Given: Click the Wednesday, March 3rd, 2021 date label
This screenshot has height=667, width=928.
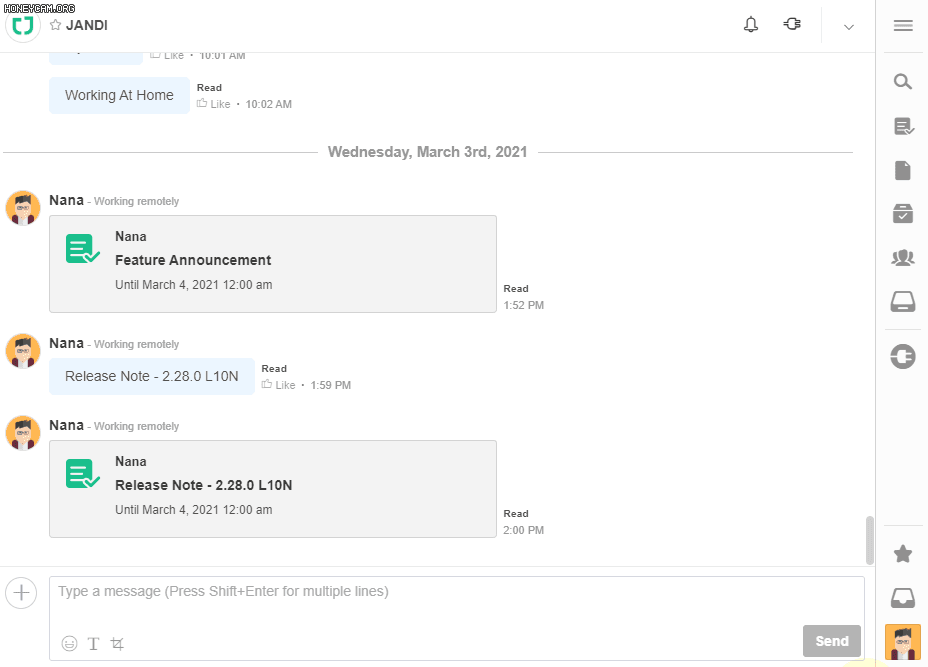Looking at the screenshot, I should coord(427,152).
